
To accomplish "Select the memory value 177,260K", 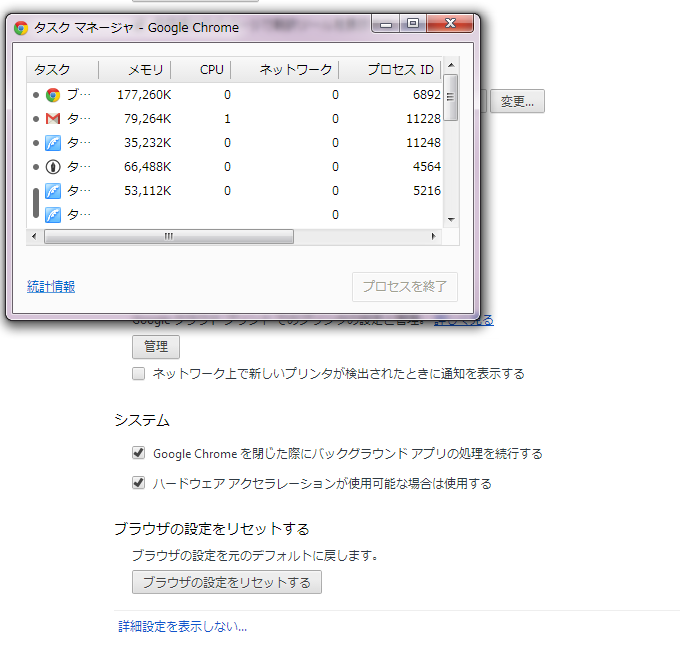I will (144, 95).
